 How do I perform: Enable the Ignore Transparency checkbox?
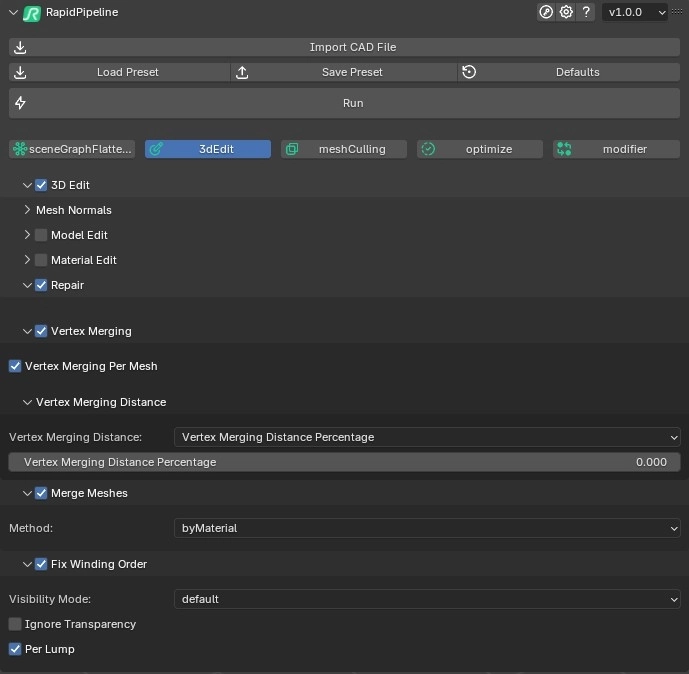tap(15, 624)
